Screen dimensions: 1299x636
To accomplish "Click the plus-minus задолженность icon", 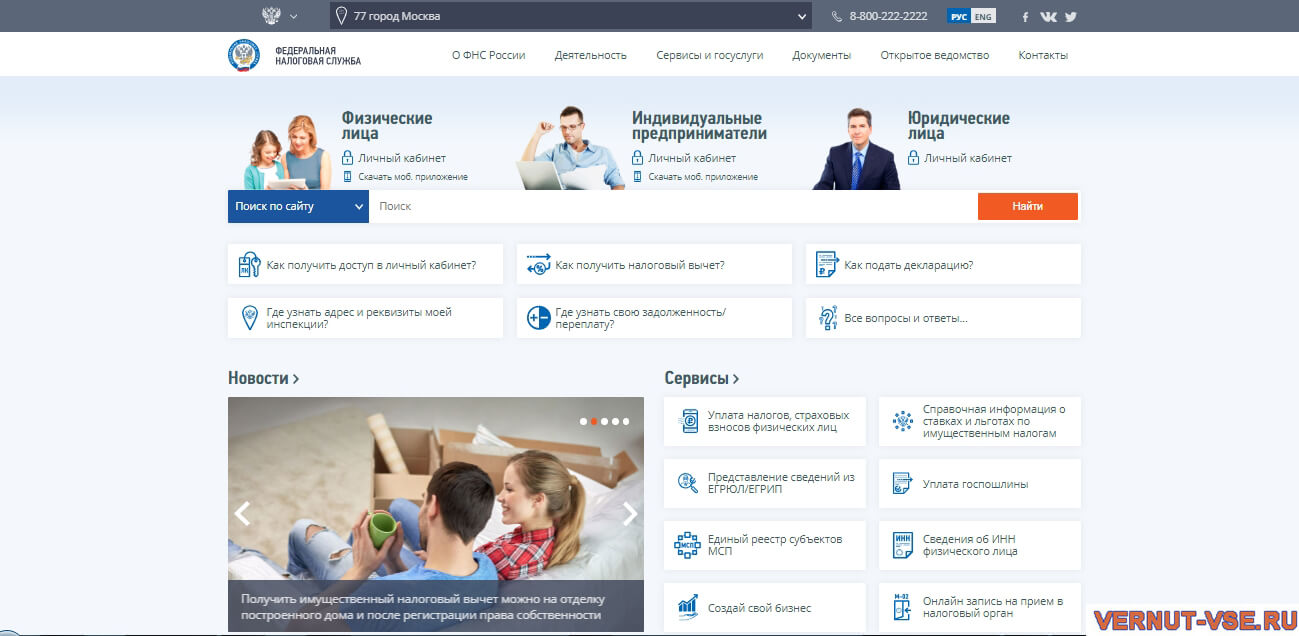I will [538, 319].
